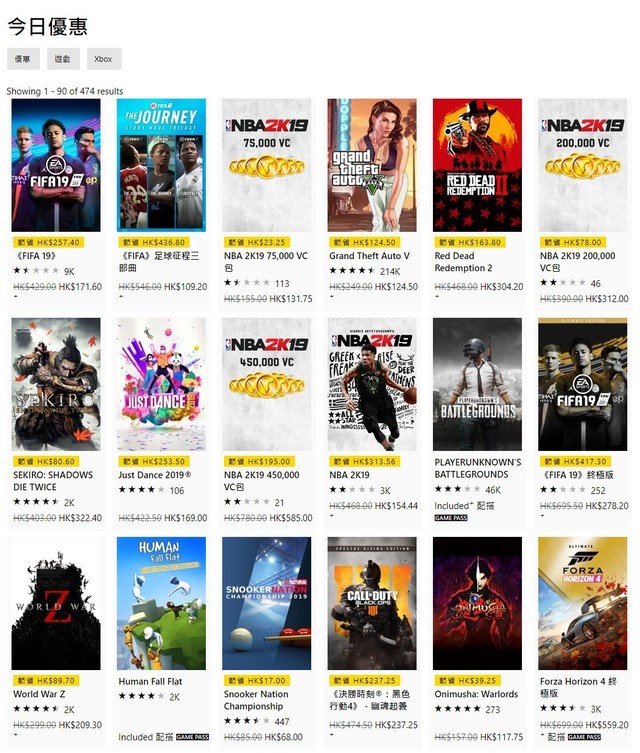
Task: Open the Snooker Nation Championship title link
Action: (256, 700)
